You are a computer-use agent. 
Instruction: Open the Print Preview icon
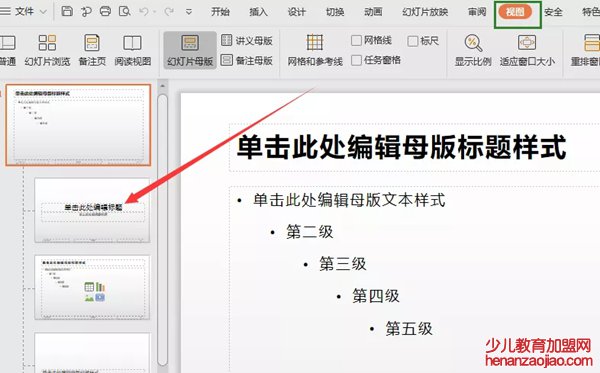click(x=125, y=11)
